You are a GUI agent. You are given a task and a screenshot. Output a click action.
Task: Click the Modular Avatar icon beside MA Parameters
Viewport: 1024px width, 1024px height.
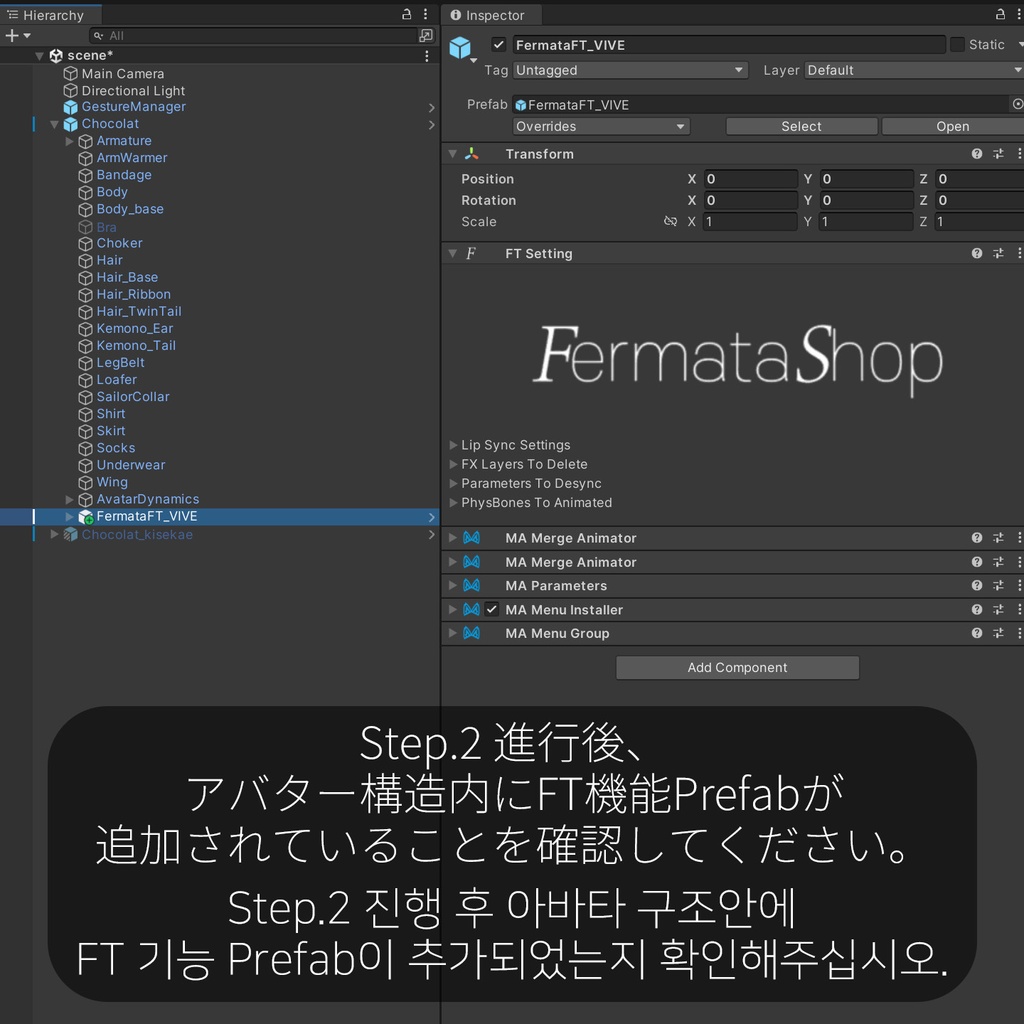point(471,585)
